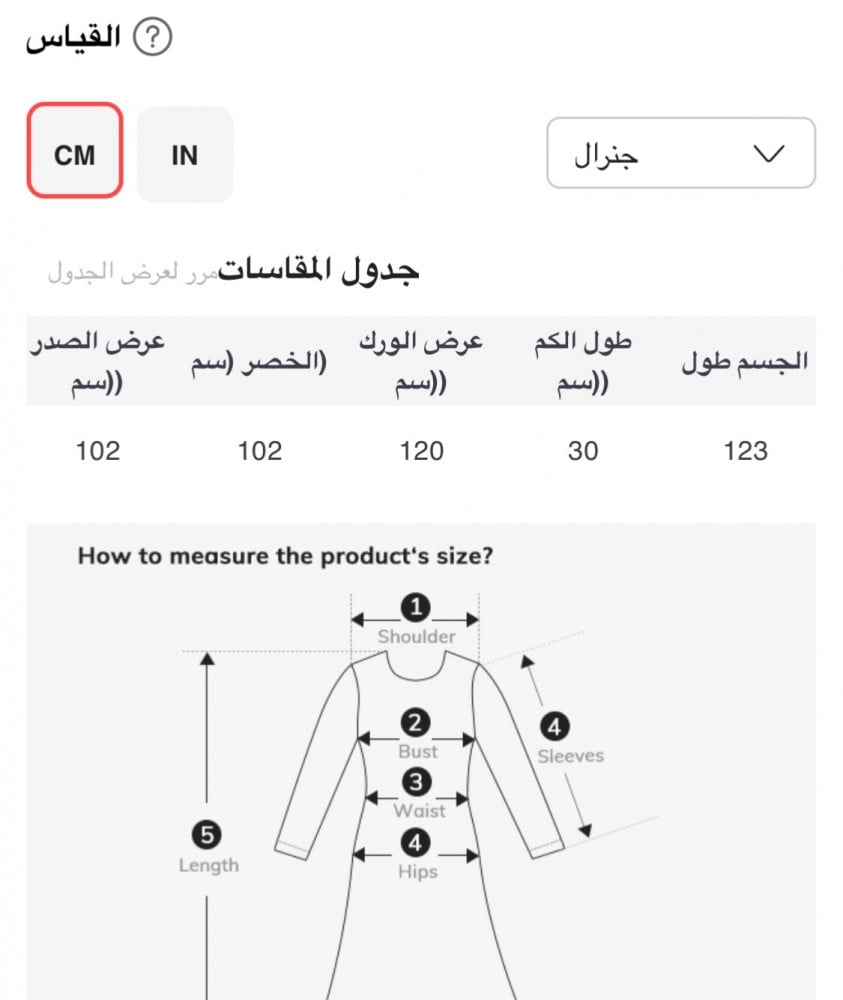Click the الجسم طول column header
The height and width of the screenshot is (1000, 843).
point(744,363)
